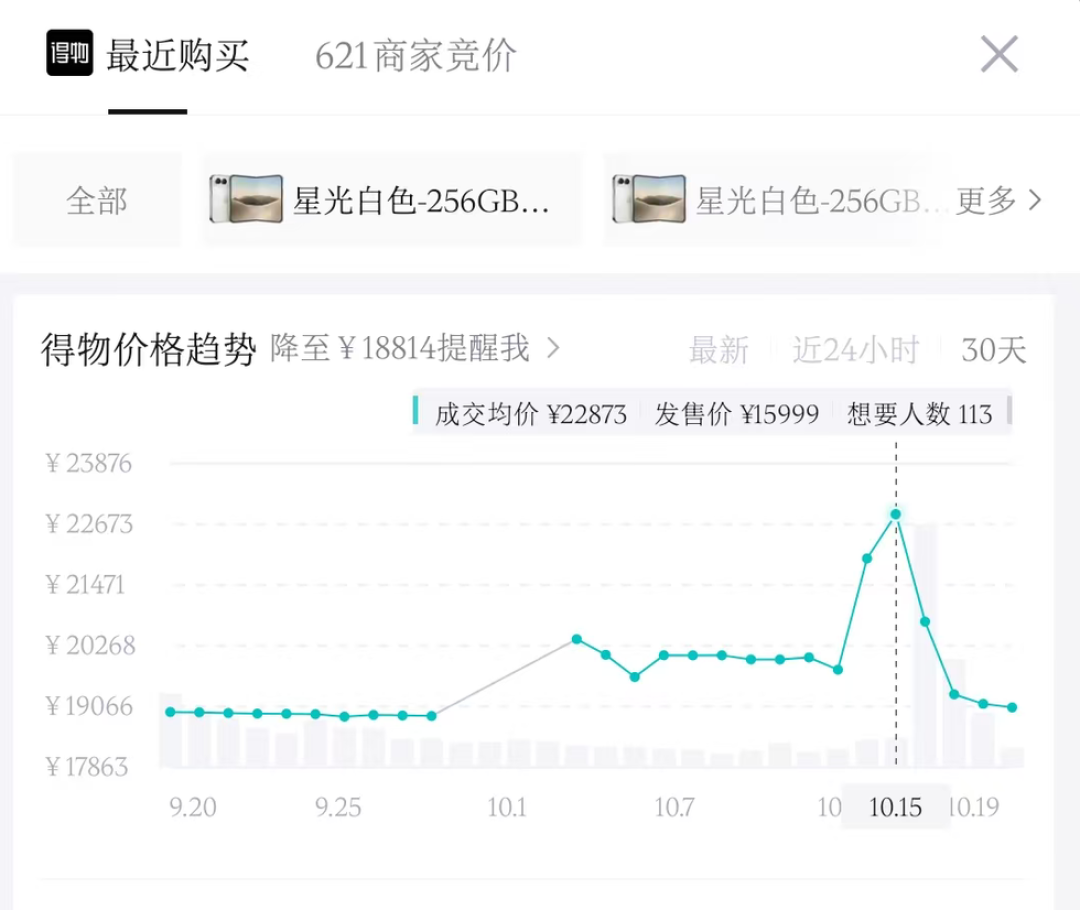Click the tallest volume bar after 10.15
Screen dimensions: 1080x910
[x=925, y=645]
